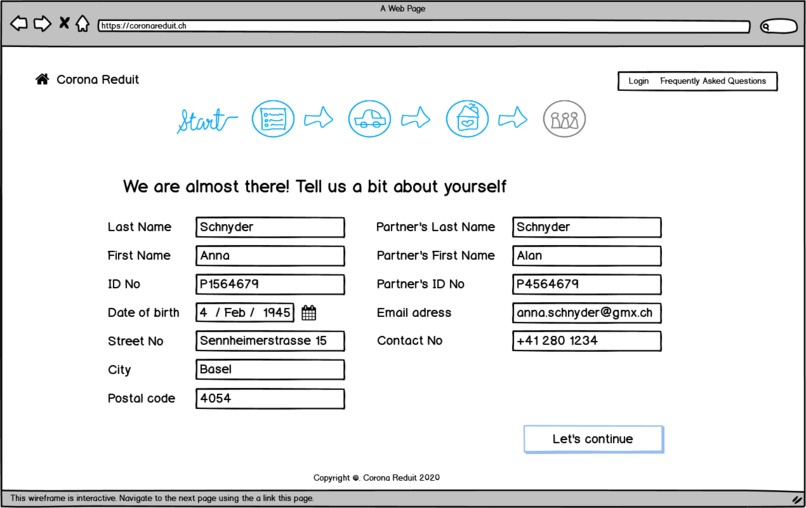
Task: Click the browser home icon
Action: [82, 23]
